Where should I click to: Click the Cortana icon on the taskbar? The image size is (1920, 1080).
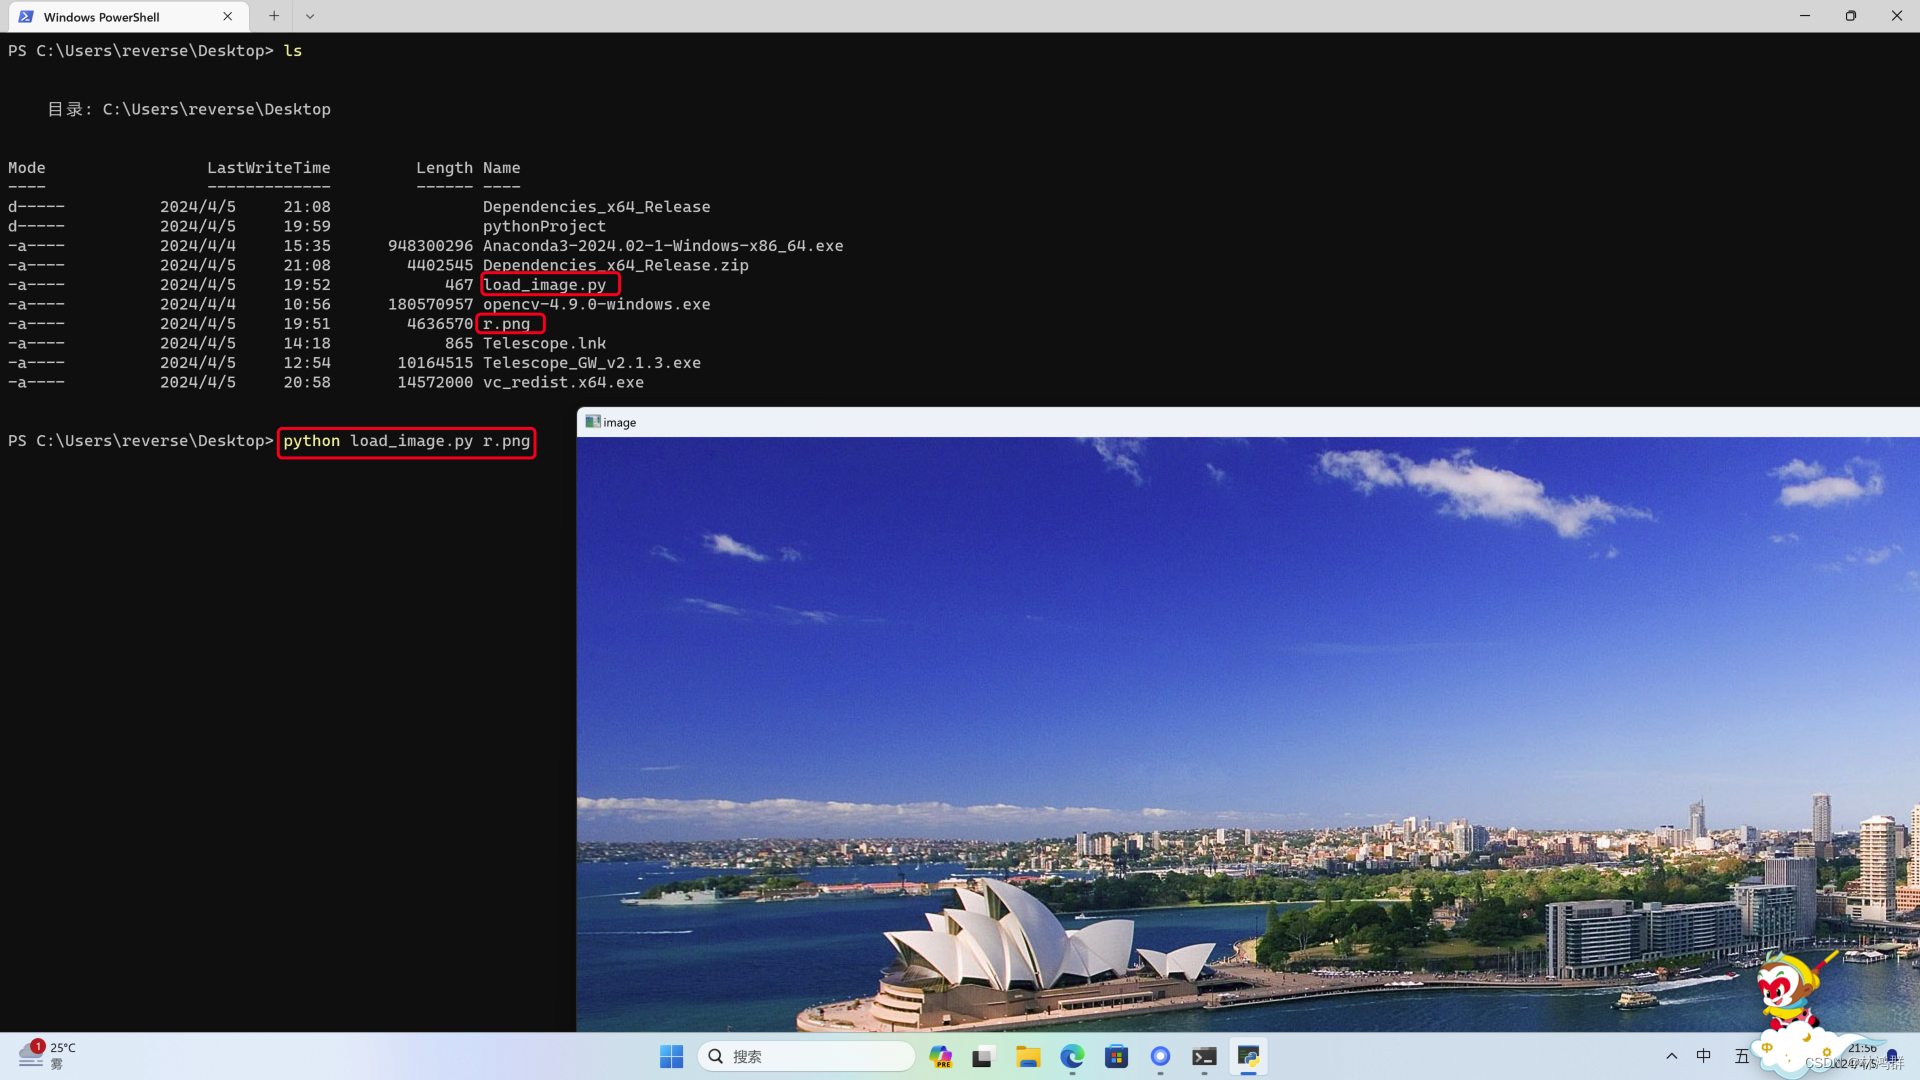[1160, 1056]
